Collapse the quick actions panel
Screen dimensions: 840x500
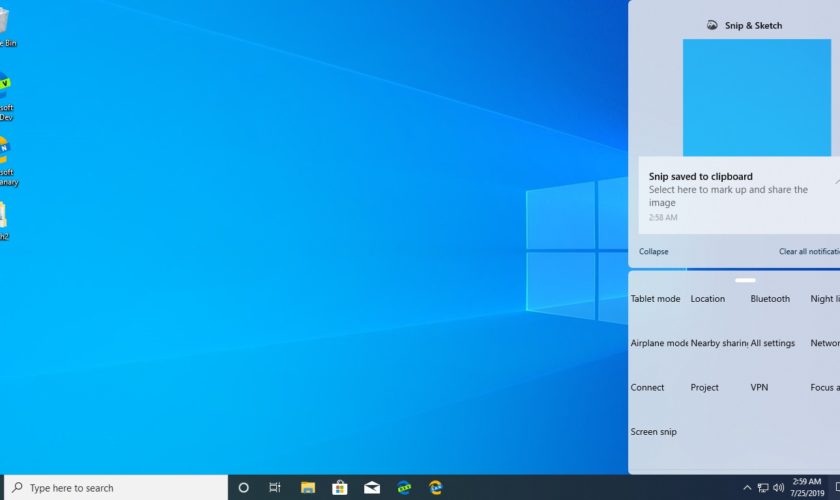point(654,252)
